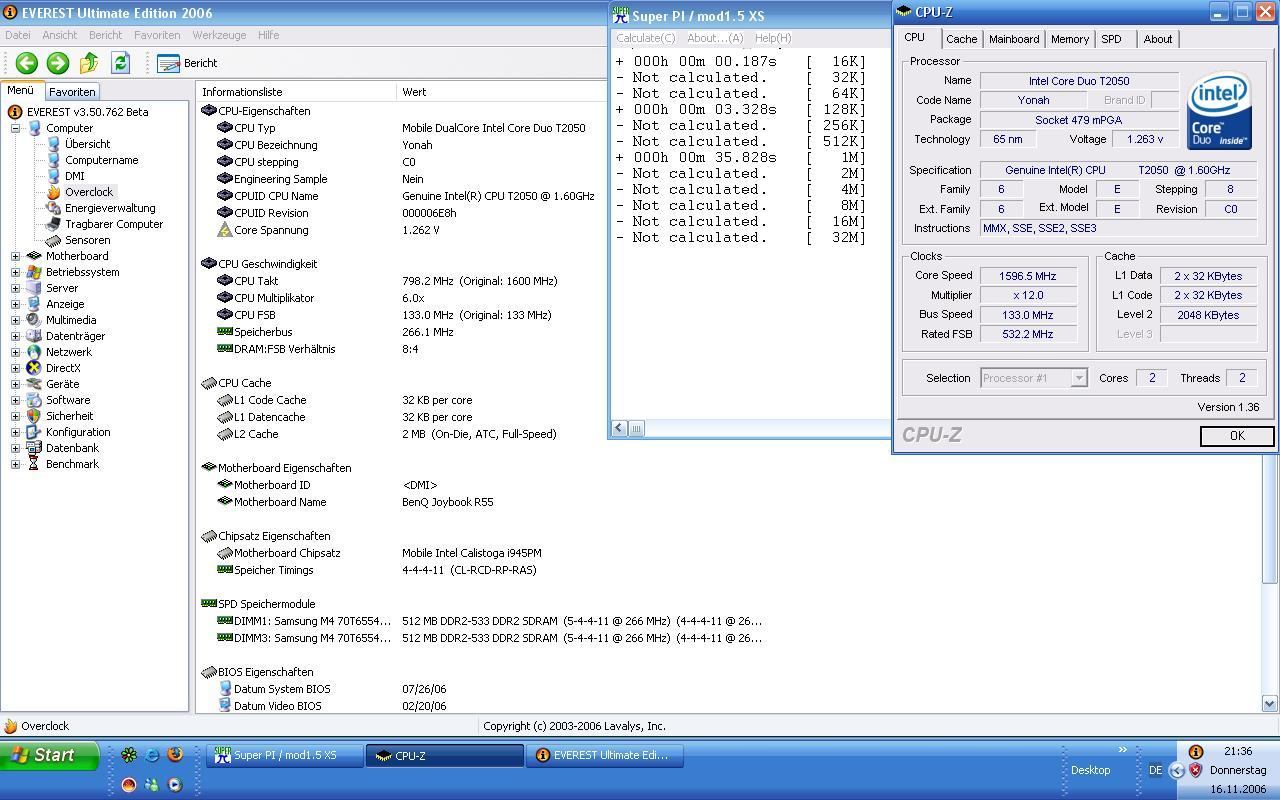Click Firefox icon in quick launch
This screenshot has height=800, width=1280.
pyautogui.click(x=175, y=755)
